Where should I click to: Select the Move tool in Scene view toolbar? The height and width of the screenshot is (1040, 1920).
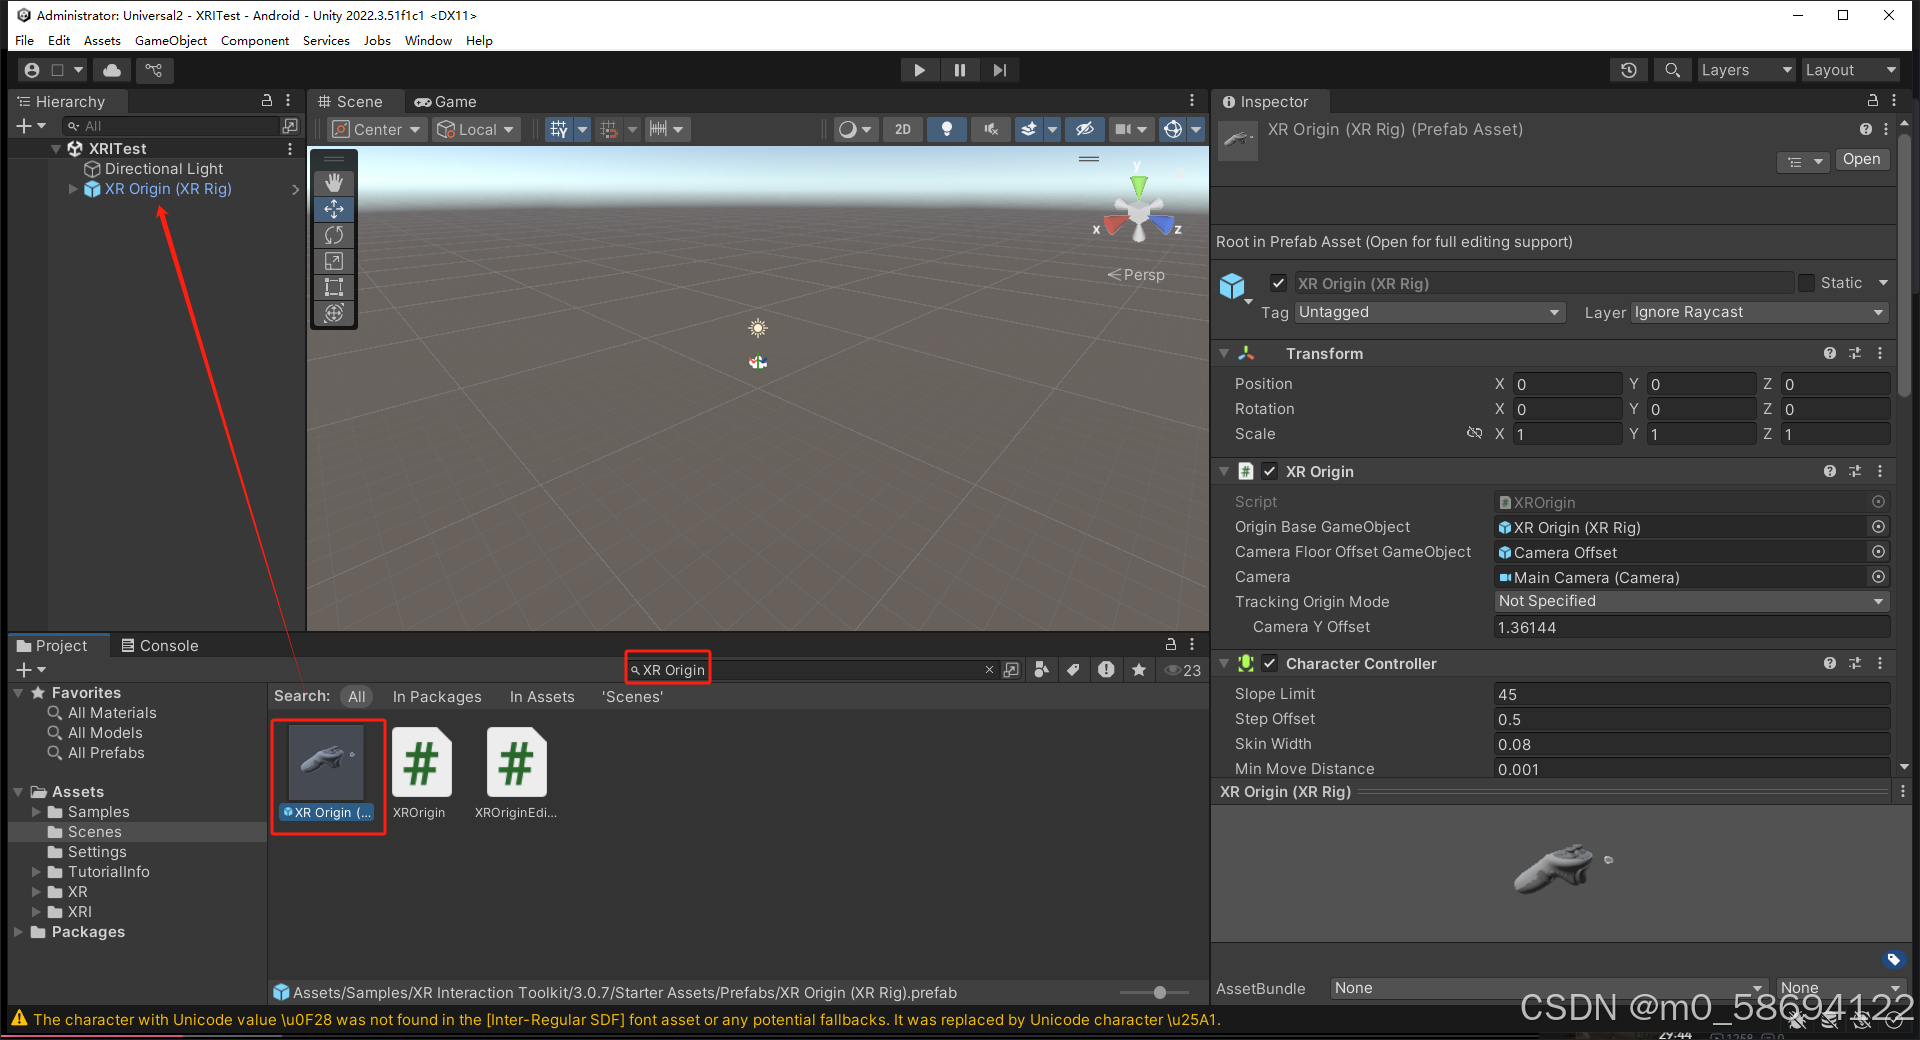pos(333,209)
